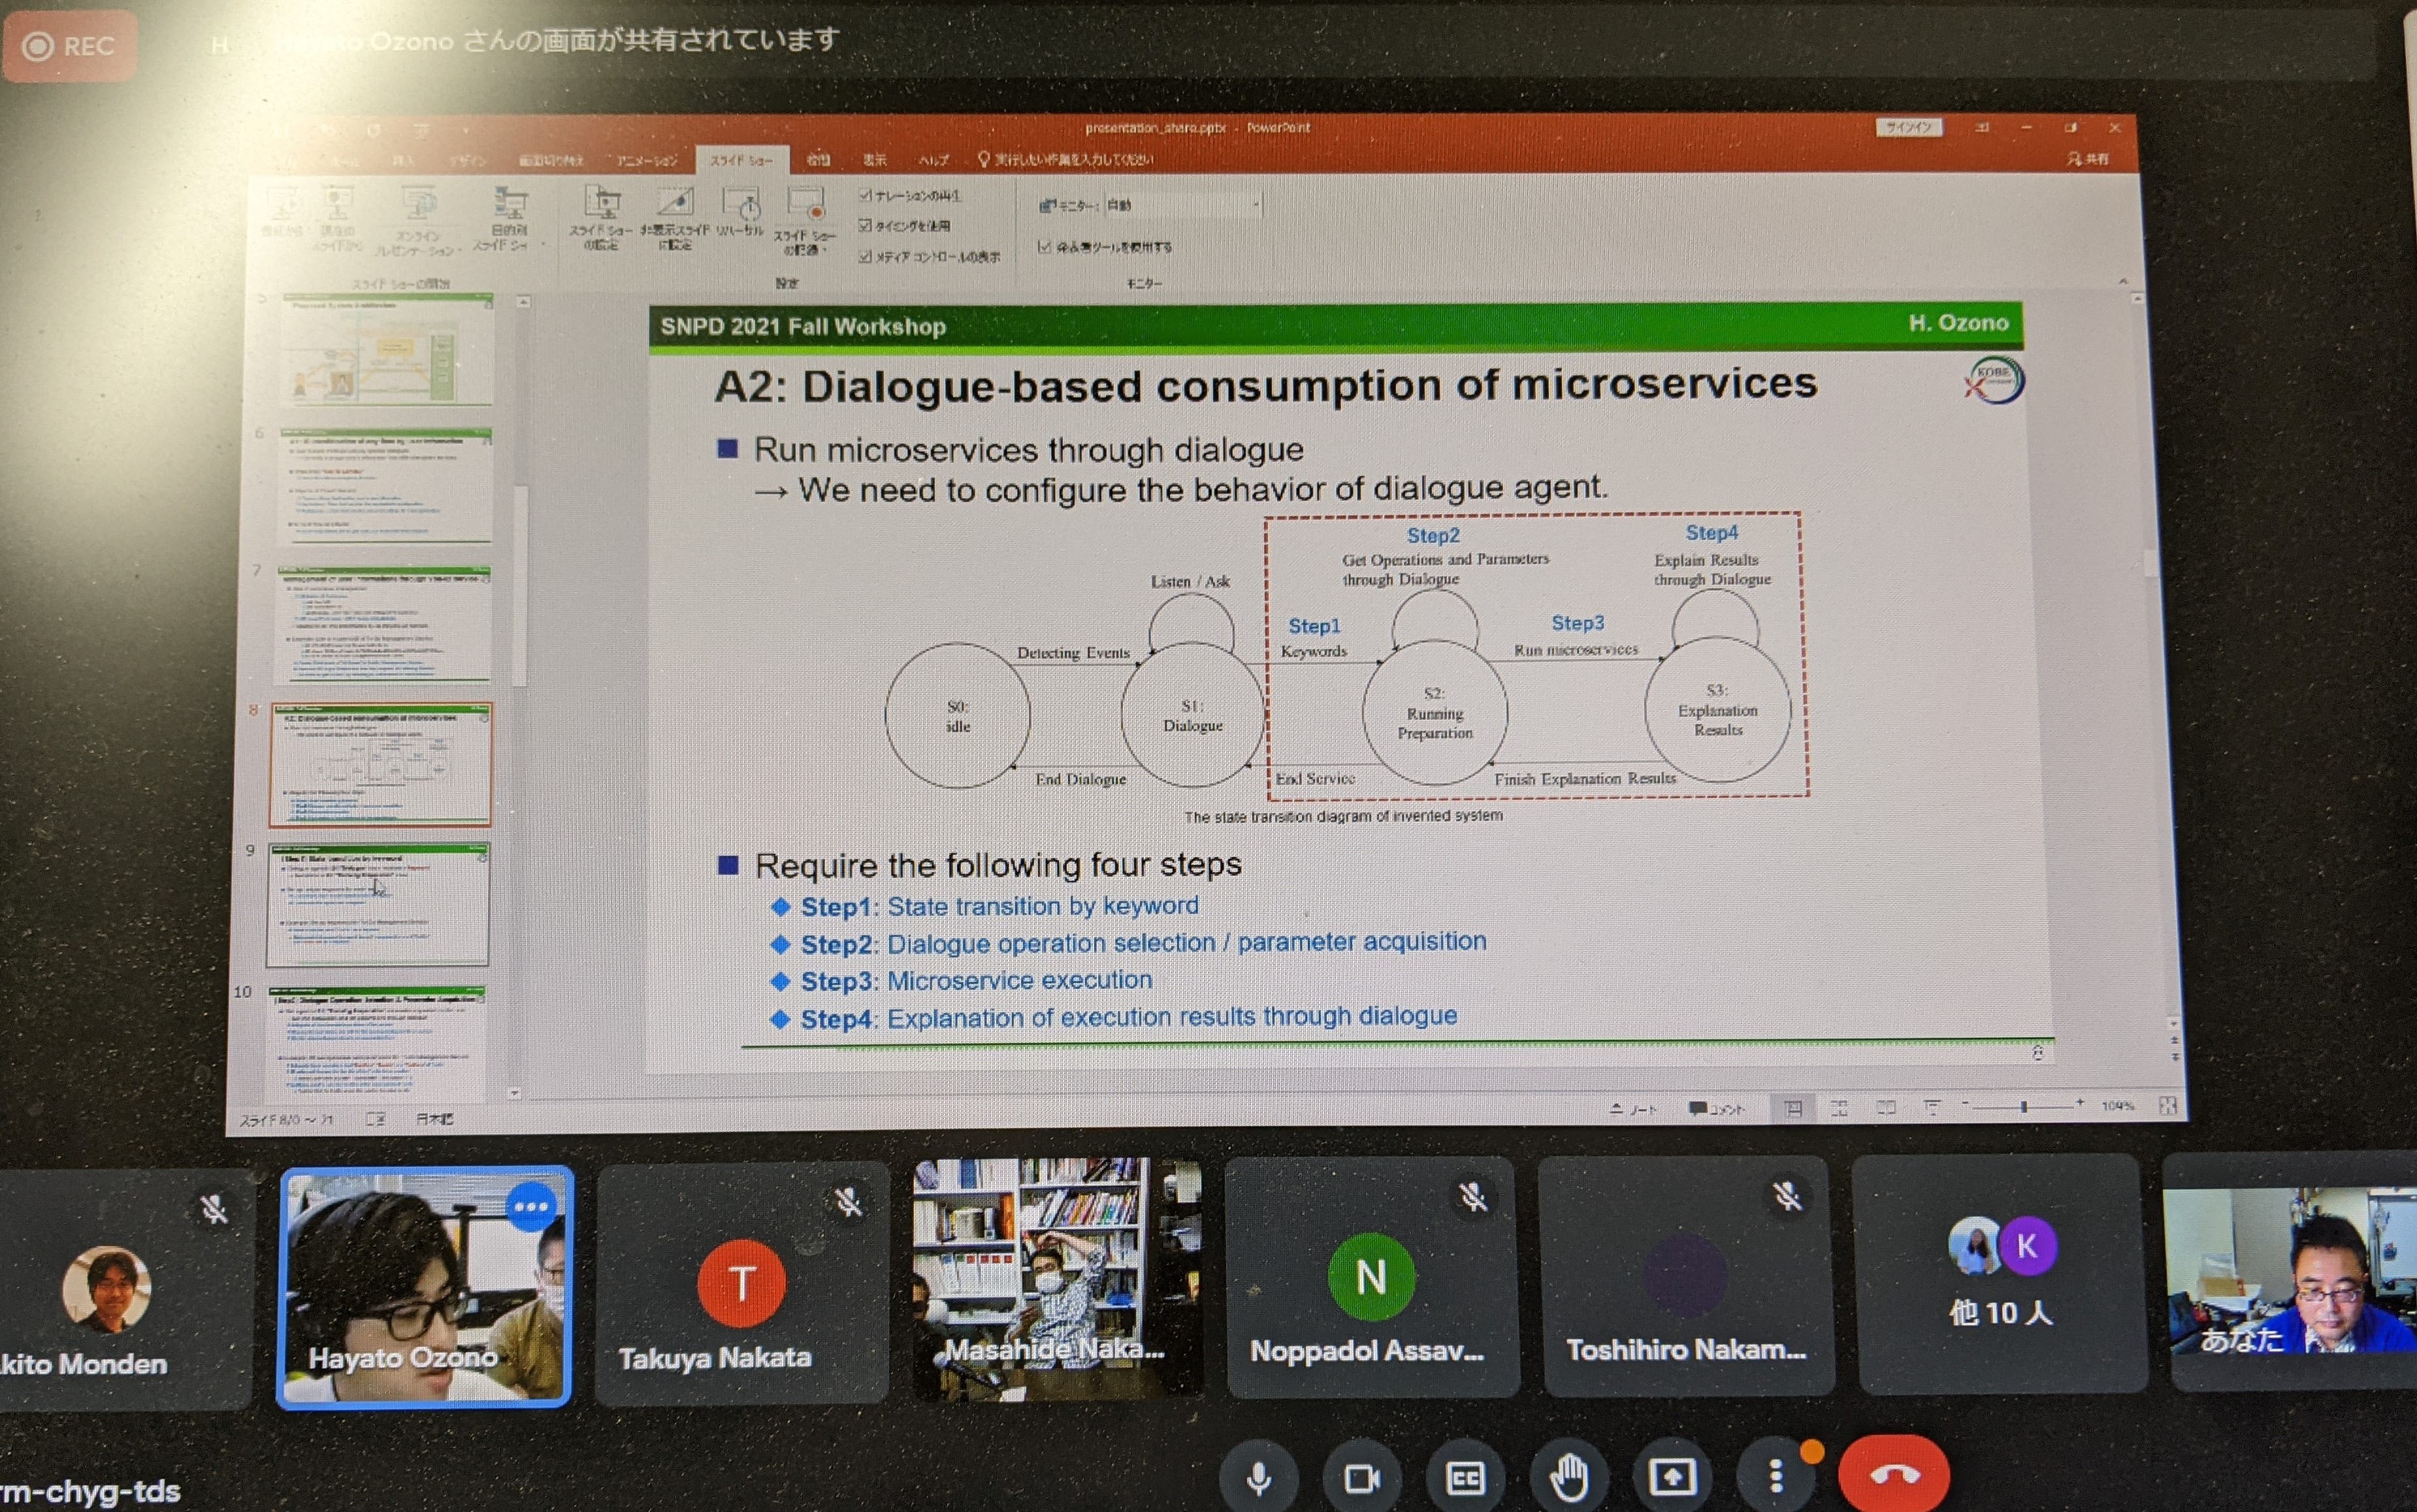This screenshot has width=2417, height=1512.
Task: Mute microphone in Meet control bar
Action: (1259, 1477)
